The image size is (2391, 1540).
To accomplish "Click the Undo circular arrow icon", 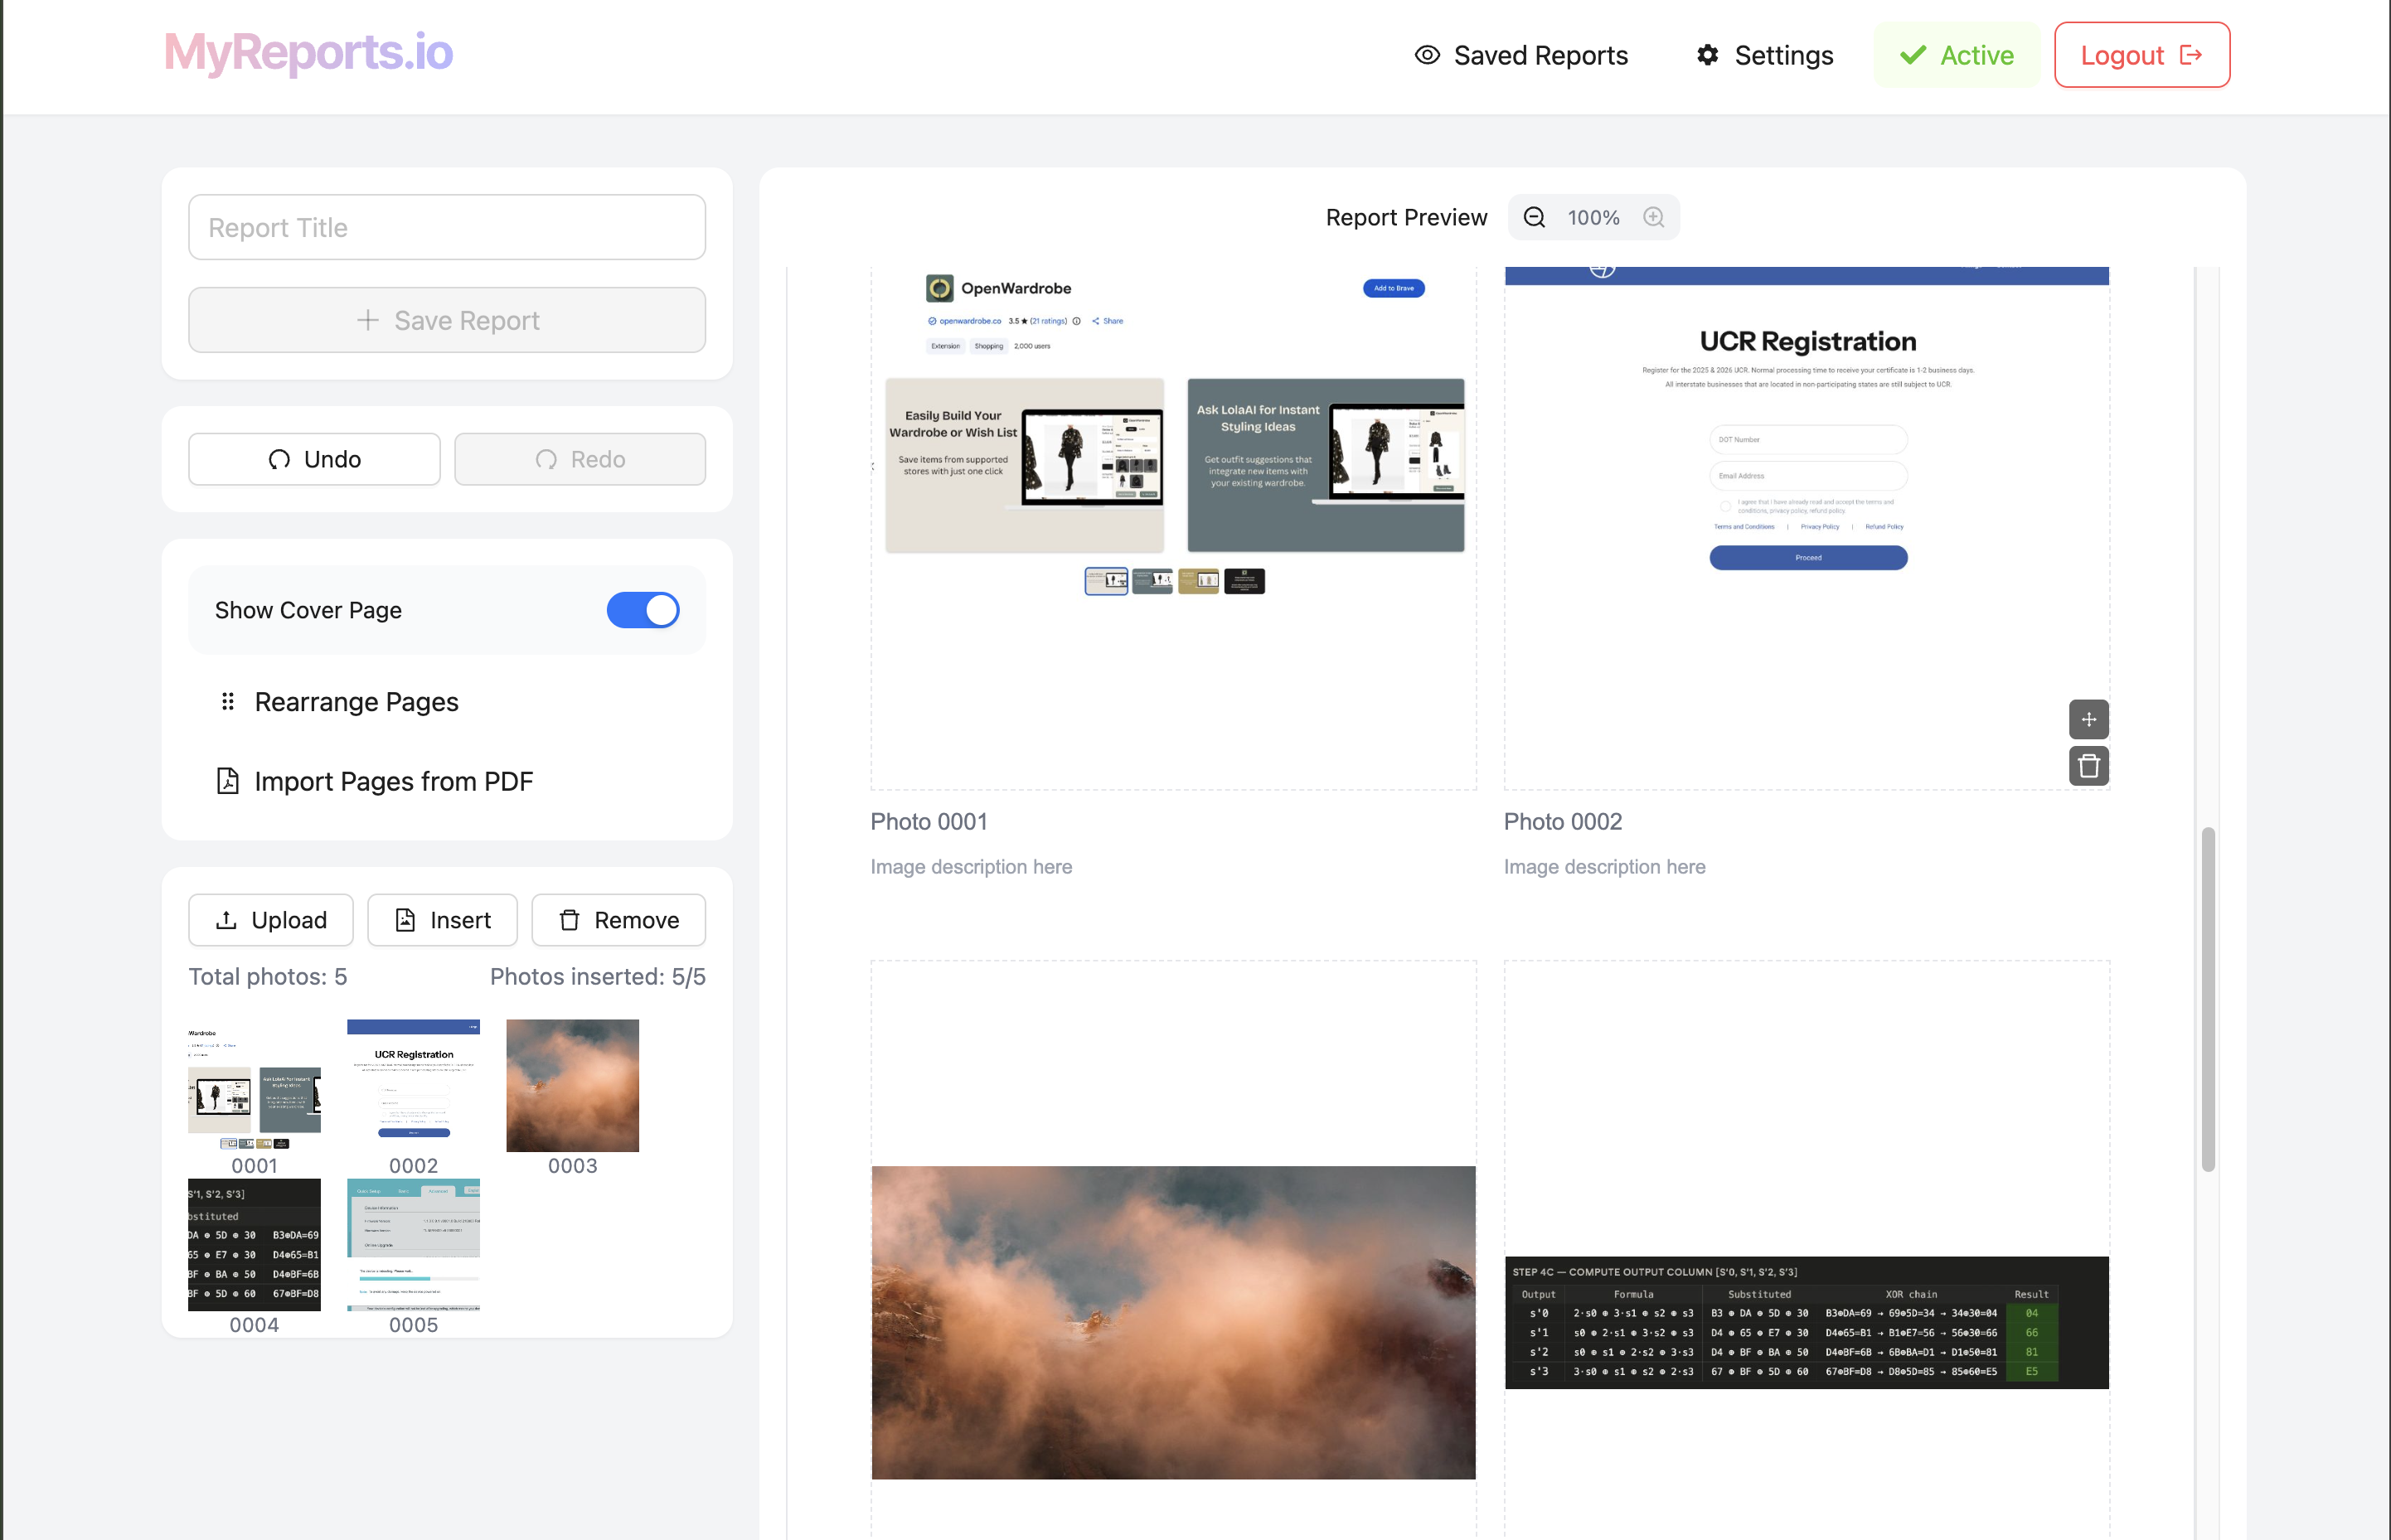I will tap(279, 459).
